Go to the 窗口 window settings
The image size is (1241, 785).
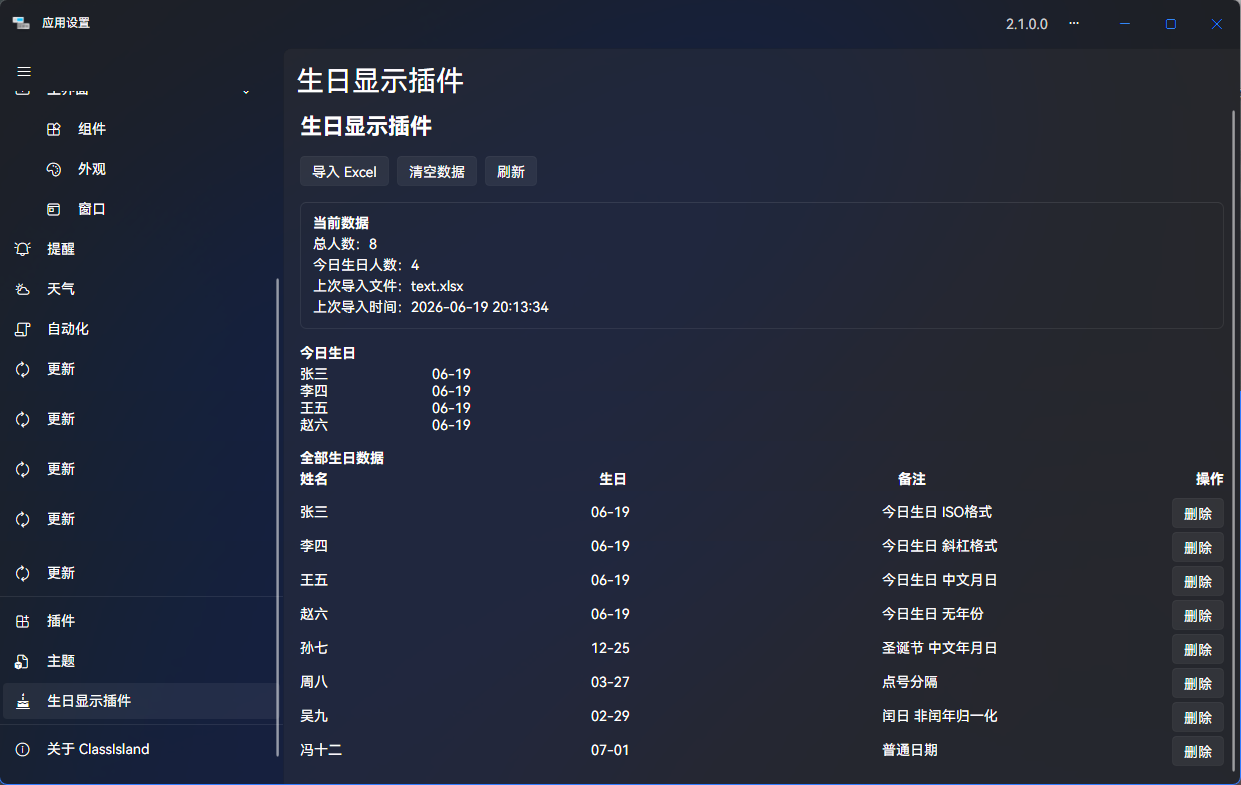pyautogui.click(x=140, y=209)
